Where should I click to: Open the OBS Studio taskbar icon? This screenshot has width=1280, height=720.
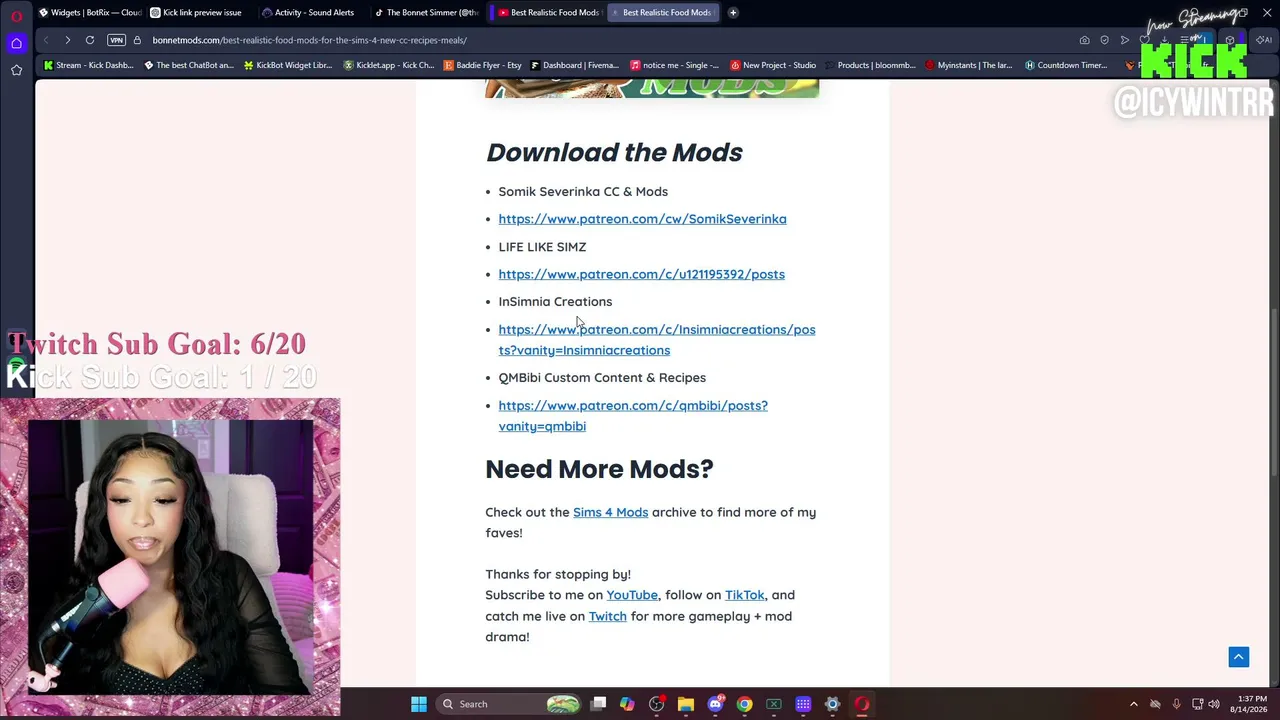656,704
